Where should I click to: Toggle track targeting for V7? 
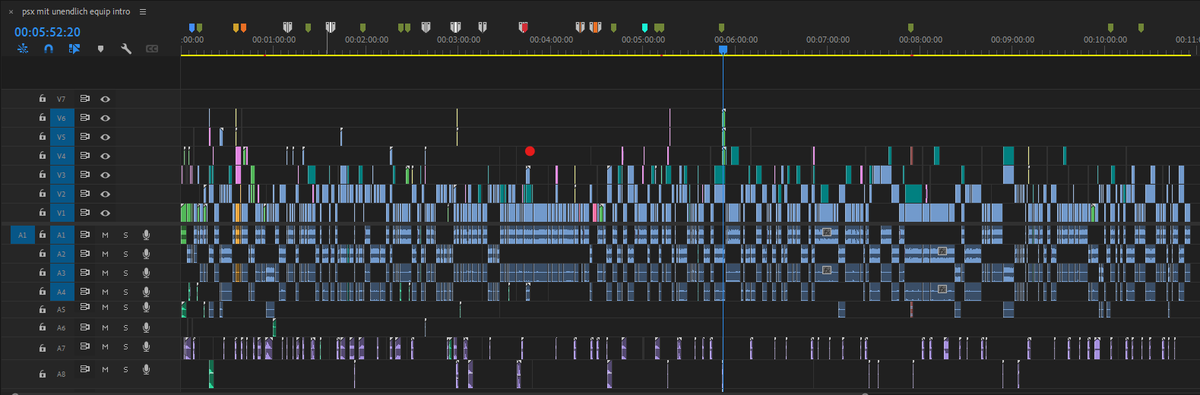click(x=61, y=99)
